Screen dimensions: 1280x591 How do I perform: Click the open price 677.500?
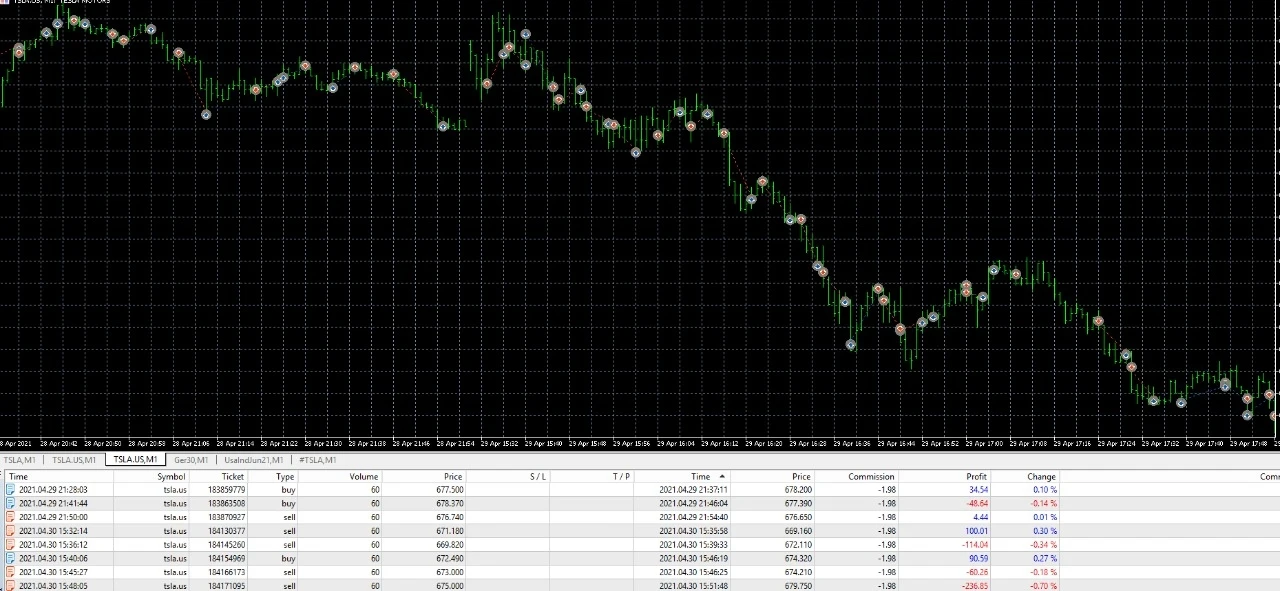(x=450, y=490)
